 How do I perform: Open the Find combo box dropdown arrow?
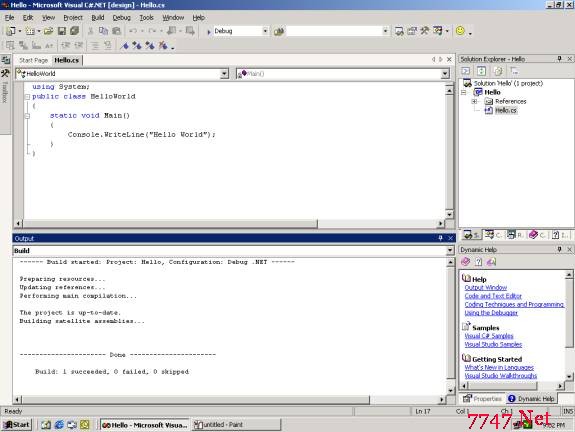(385, 31)
